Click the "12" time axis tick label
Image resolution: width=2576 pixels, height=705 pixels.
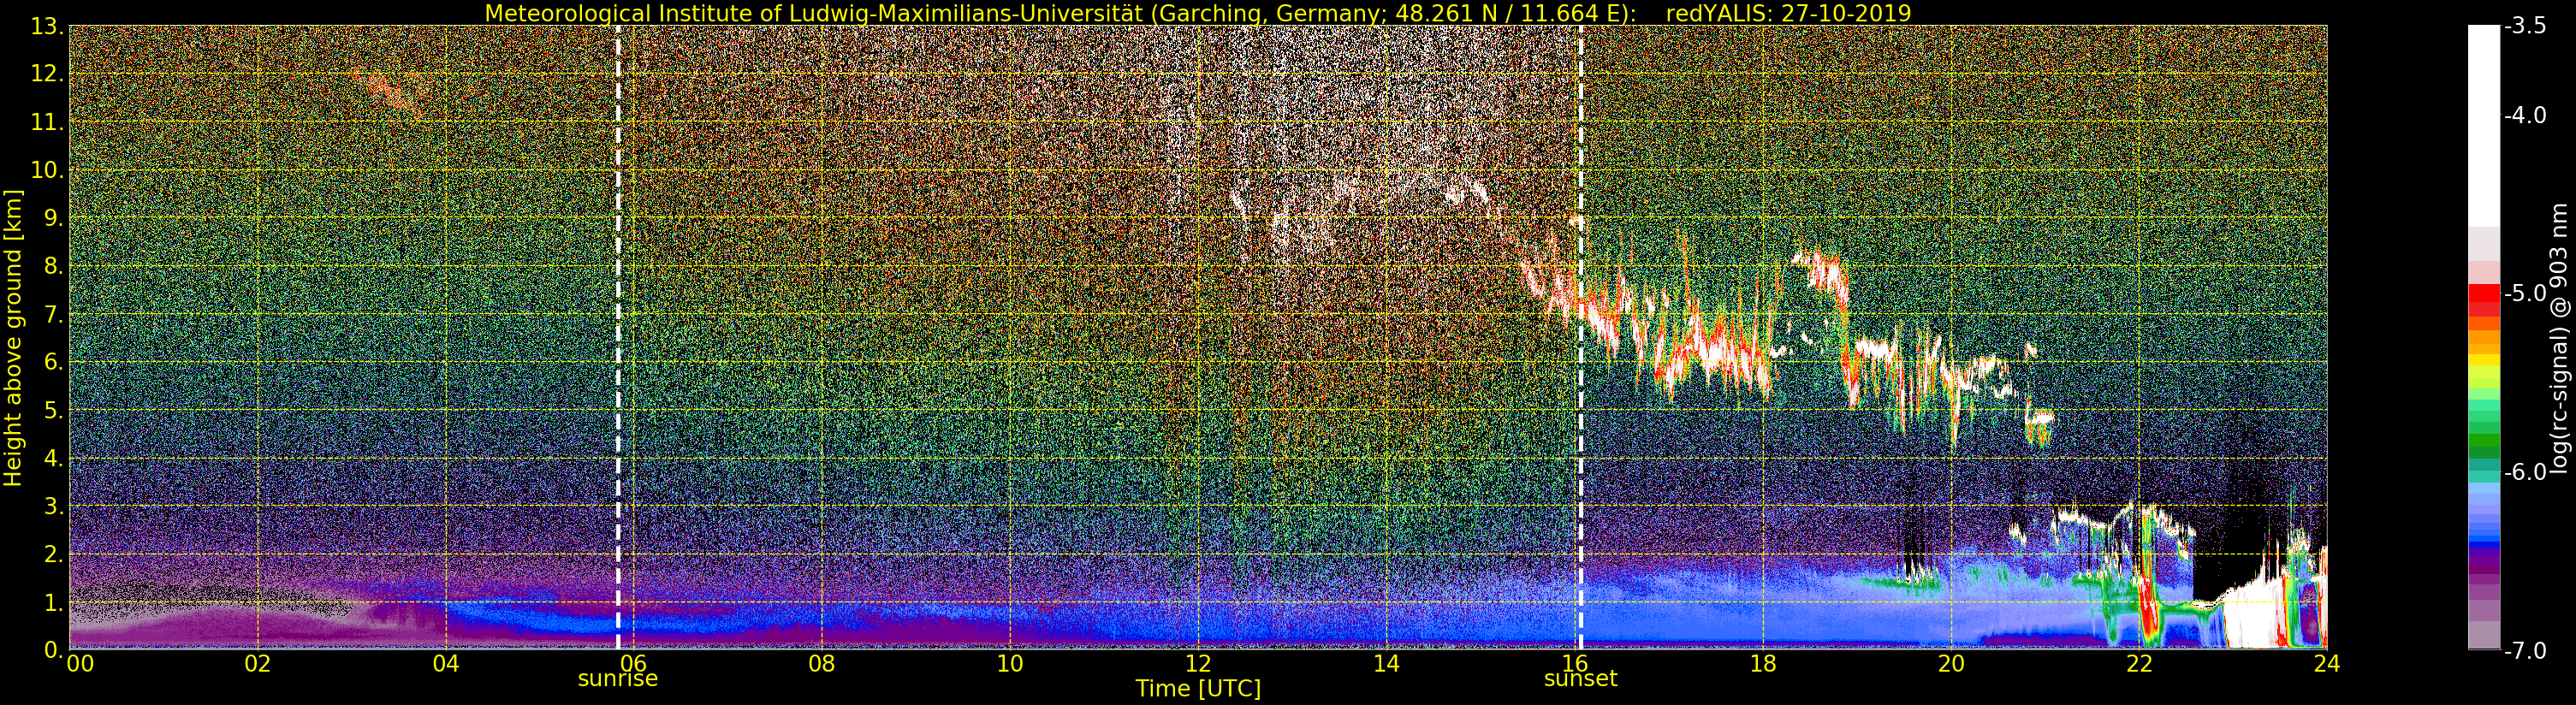click(x=1198, y=664)
